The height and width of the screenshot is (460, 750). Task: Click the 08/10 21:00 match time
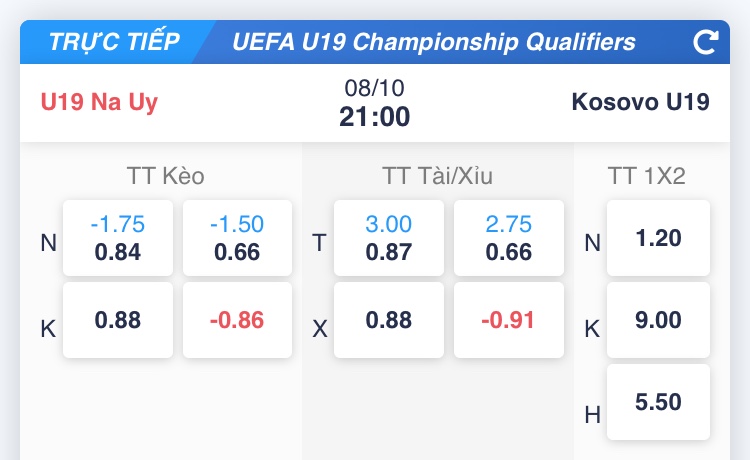coord(375,103)
